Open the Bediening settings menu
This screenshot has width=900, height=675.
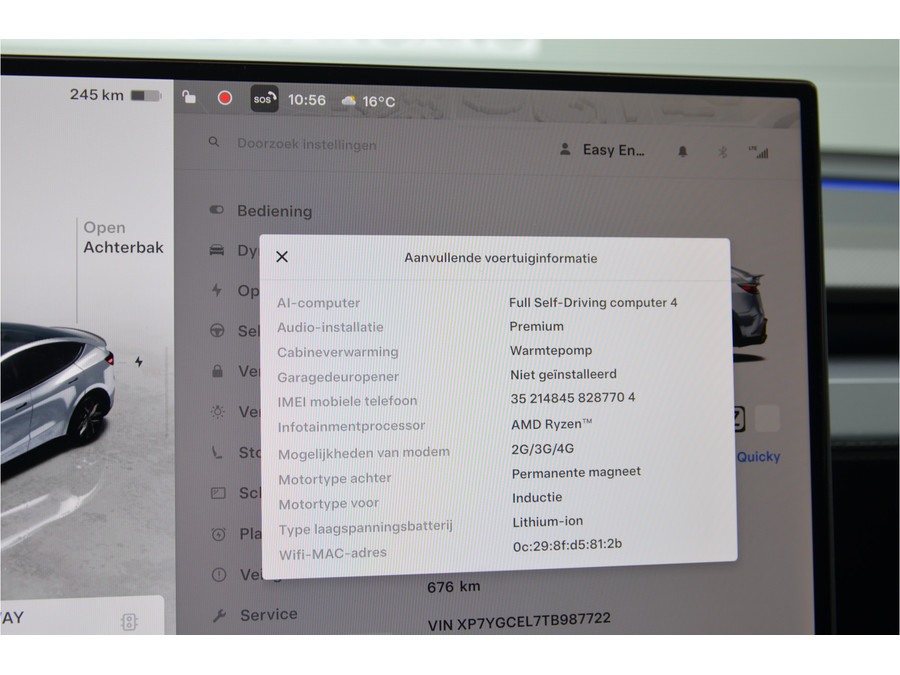(x=274, y=211)
